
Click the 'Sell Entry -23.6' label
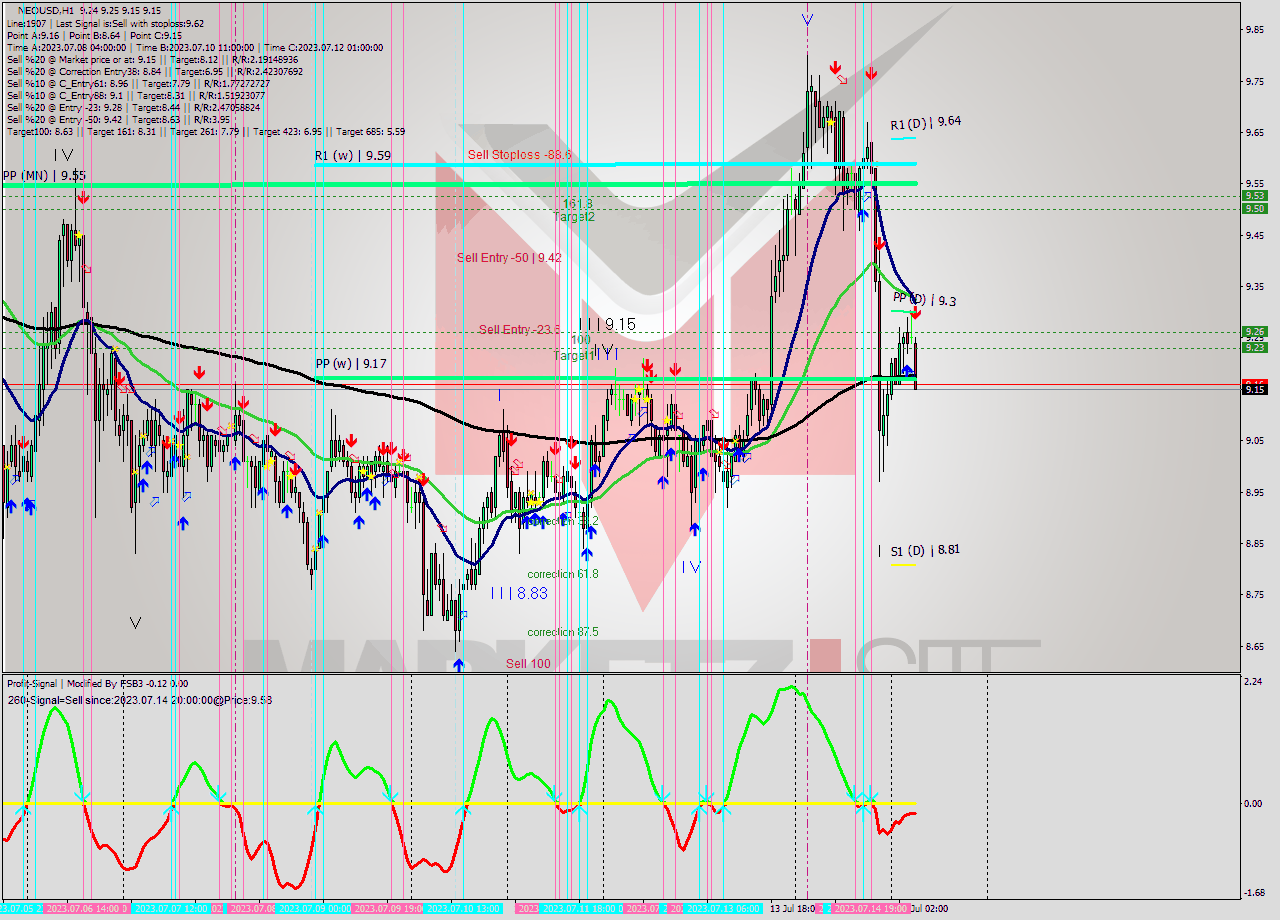519,330
